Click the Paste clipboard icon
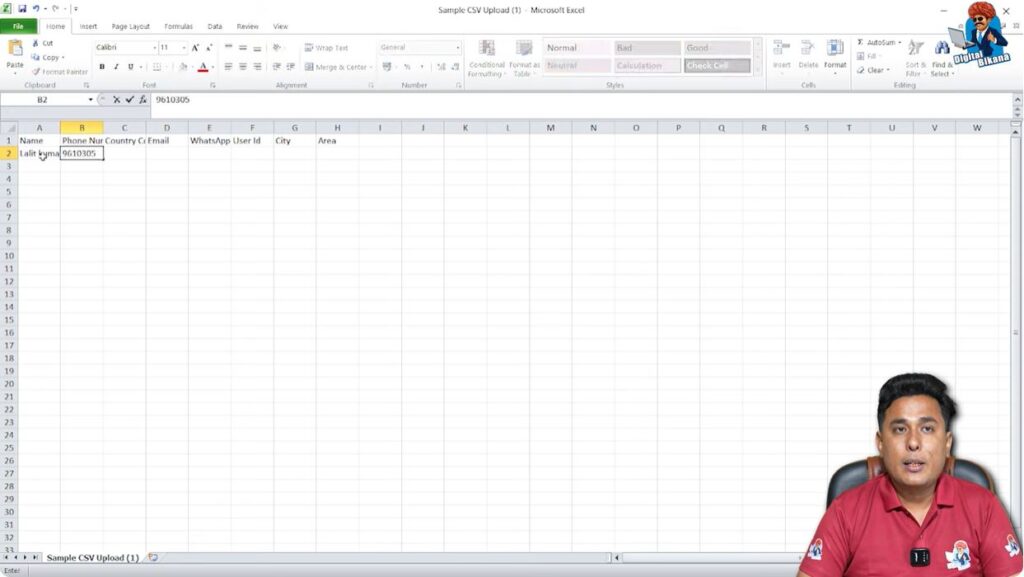The height and width of the screenshot is (577, 1024). pyautogui.click(x=14, y=48)
